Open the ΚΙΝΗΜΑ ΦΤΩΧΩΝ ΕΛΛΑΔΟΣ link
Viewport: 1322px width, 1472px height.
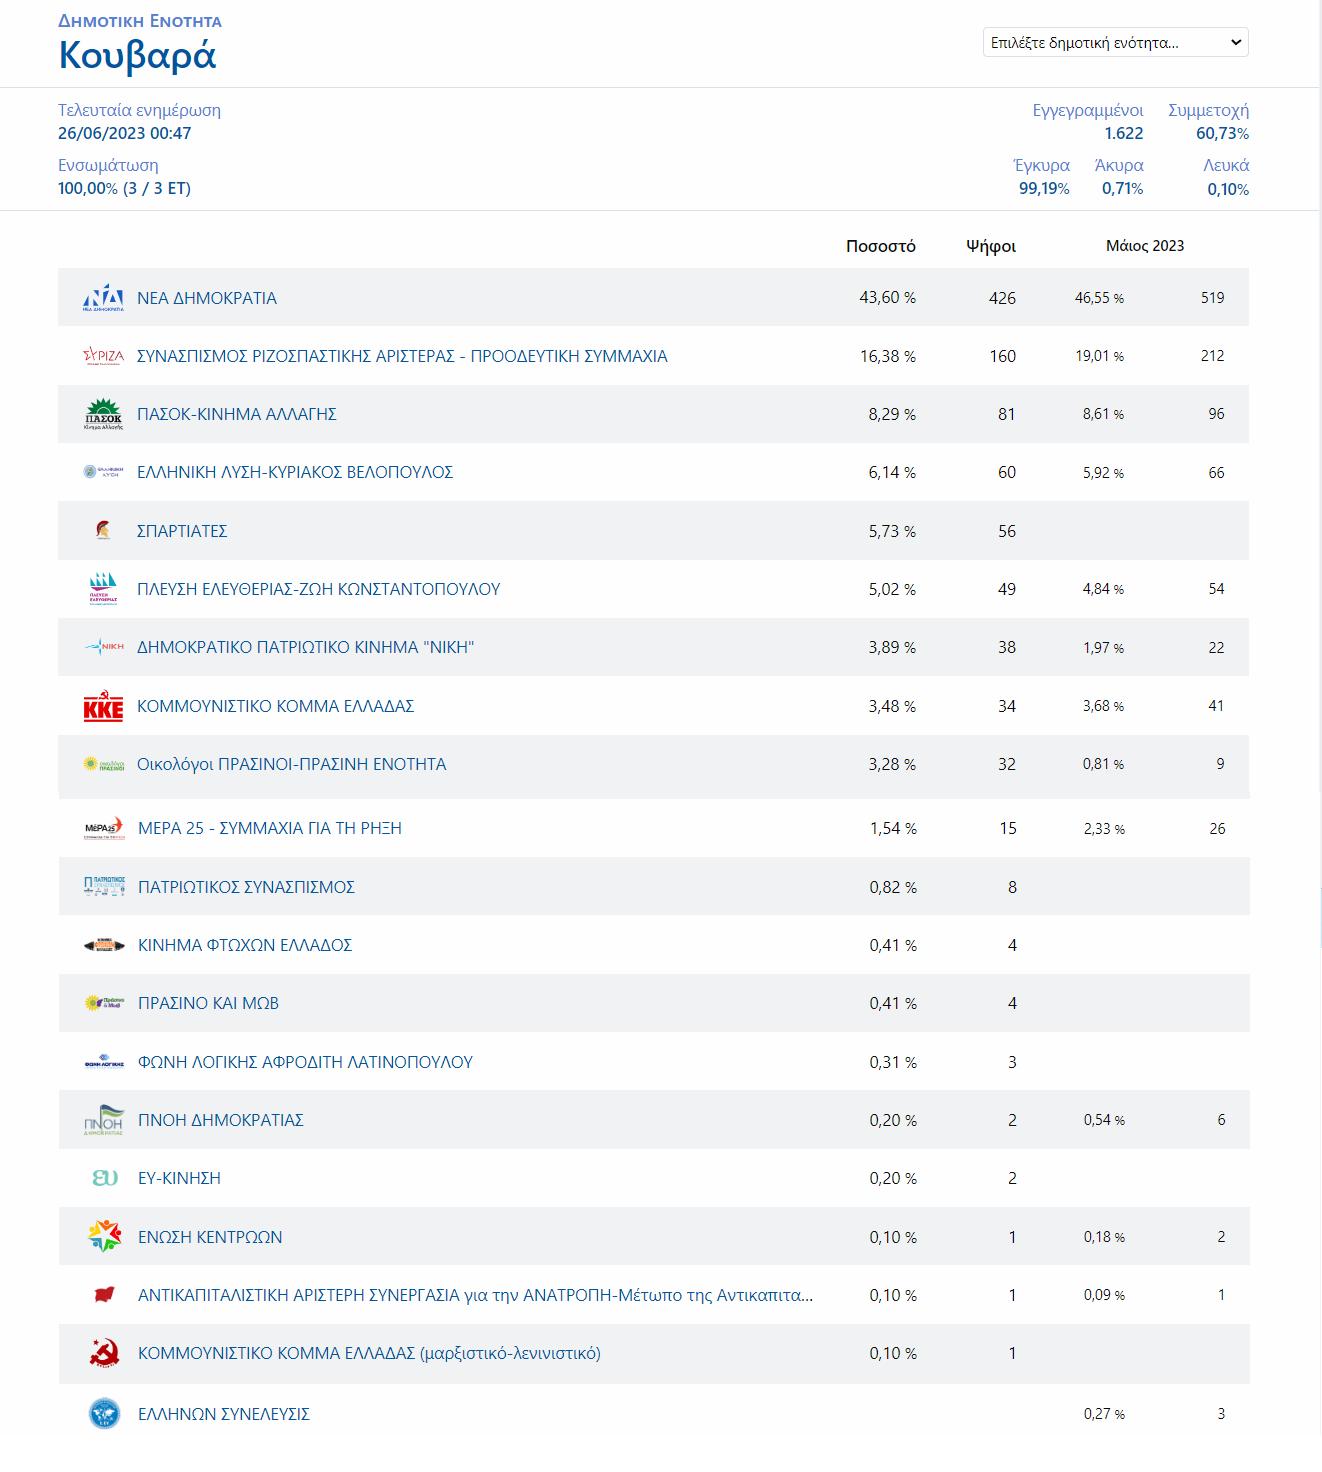click(x=245, y=945)
